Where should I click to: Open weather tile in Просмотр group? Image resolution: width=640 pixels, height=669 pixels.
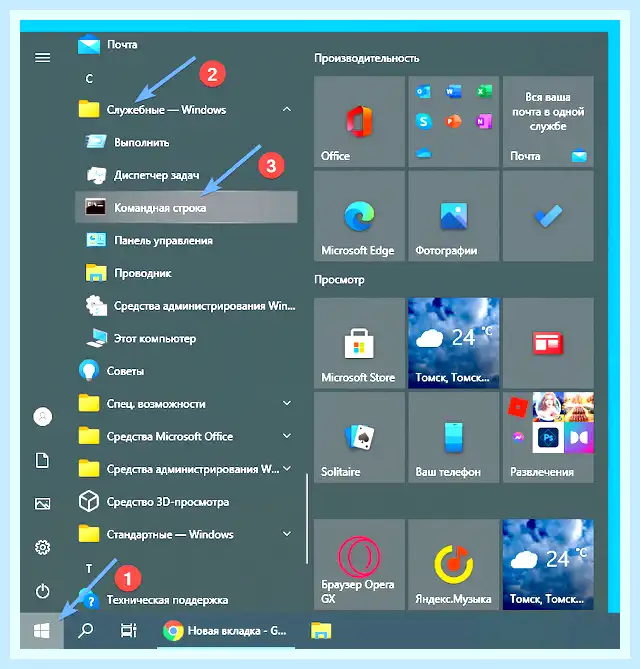tap(454, 343)
